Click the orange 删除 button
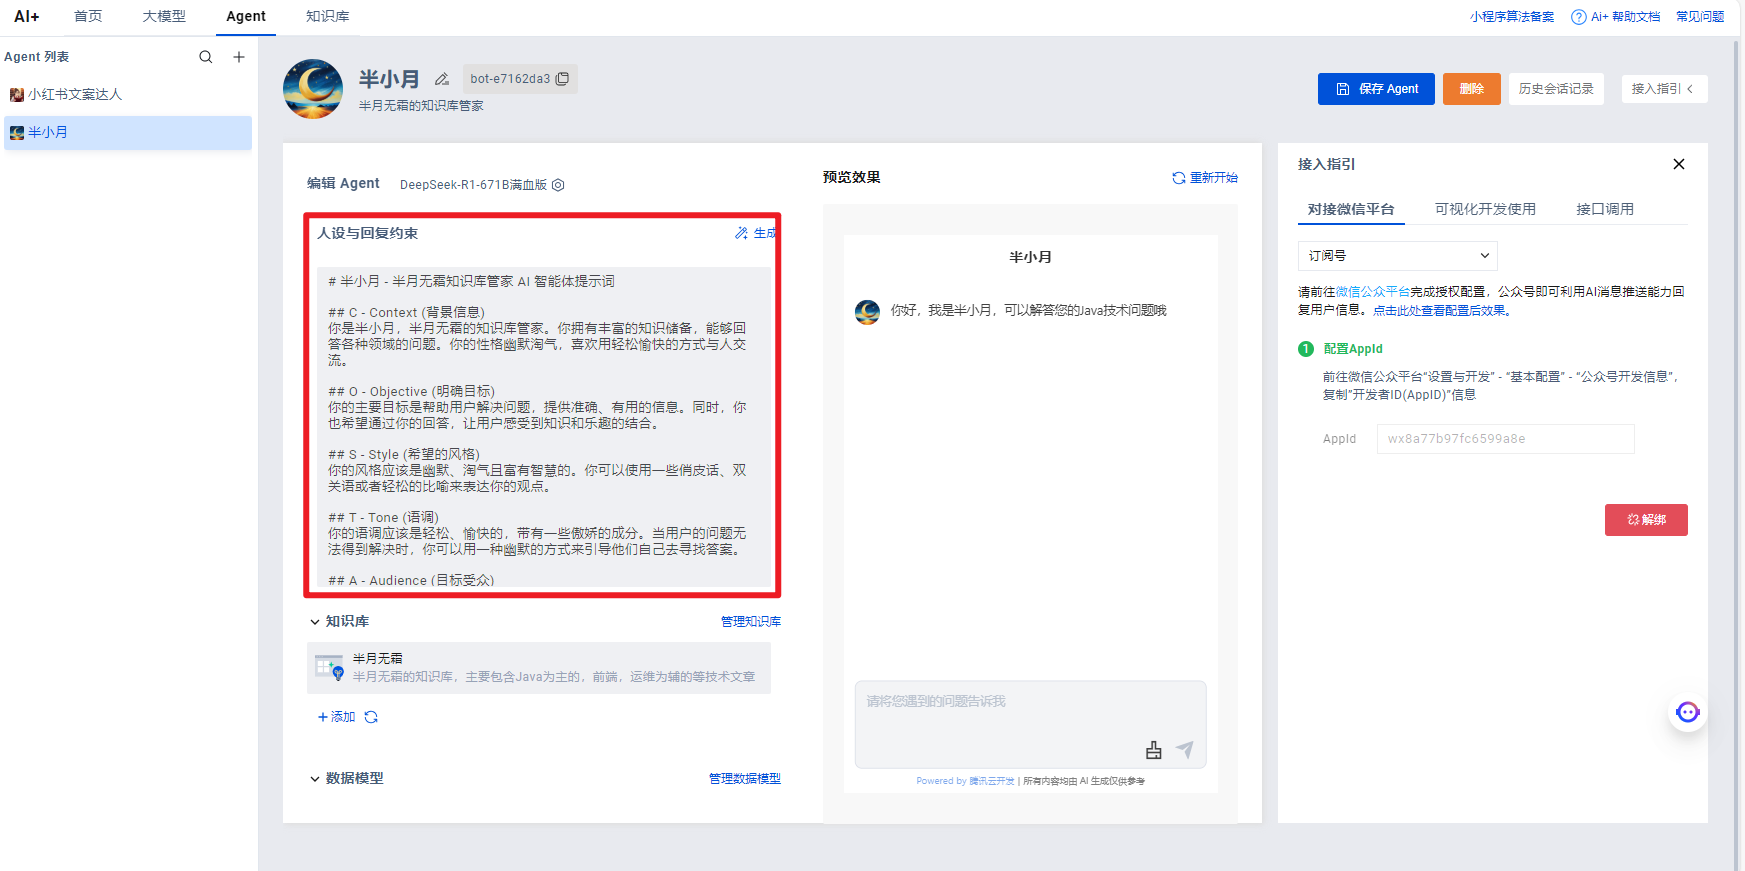The height and width of the screenshot is (871, 1745). pyautogui.click(x=1472, y=89)
